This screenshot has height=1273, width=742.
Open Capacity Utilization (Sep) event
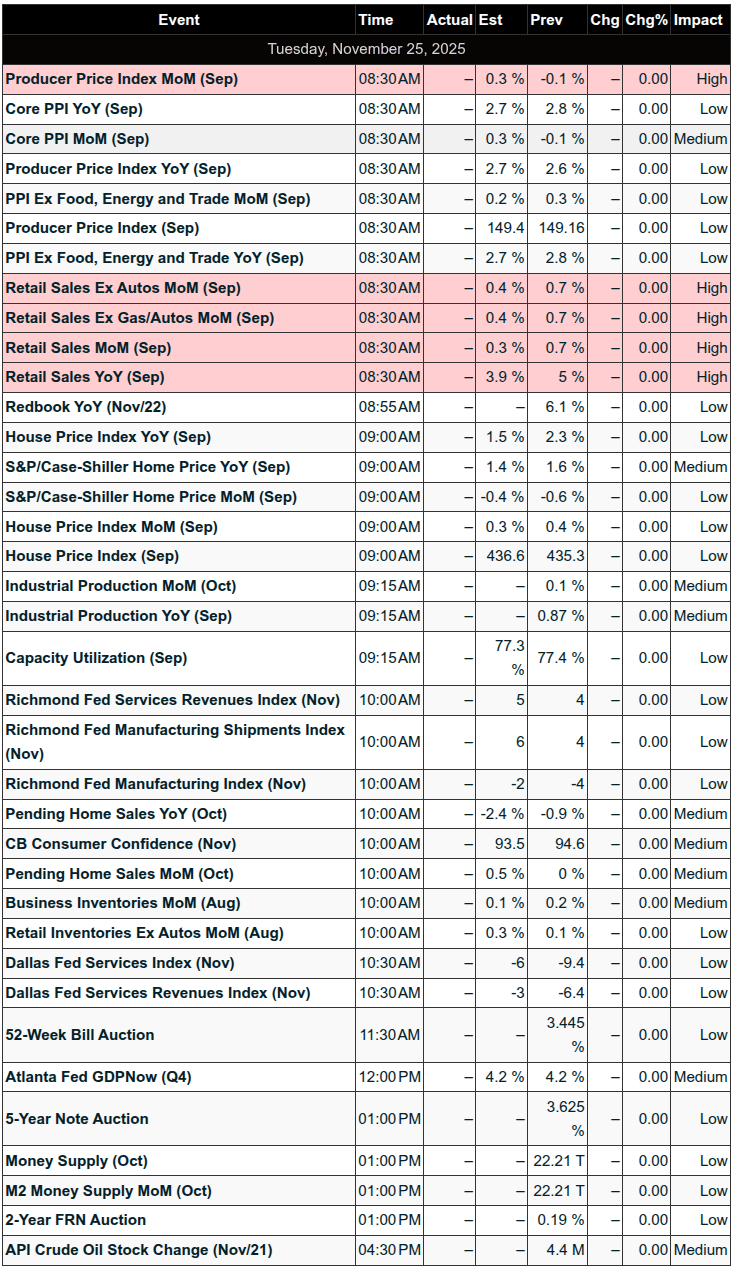(x=96, y=658)
